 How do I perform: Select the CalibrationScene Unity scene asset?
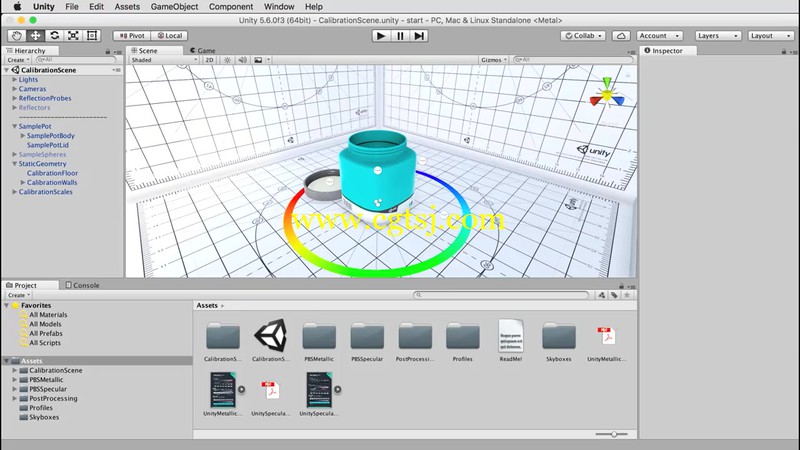click(x=270, y=340)
